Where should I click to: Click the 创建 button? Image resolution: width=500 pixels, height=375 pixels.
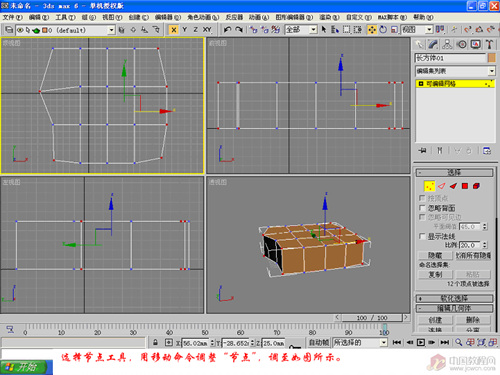435,320
